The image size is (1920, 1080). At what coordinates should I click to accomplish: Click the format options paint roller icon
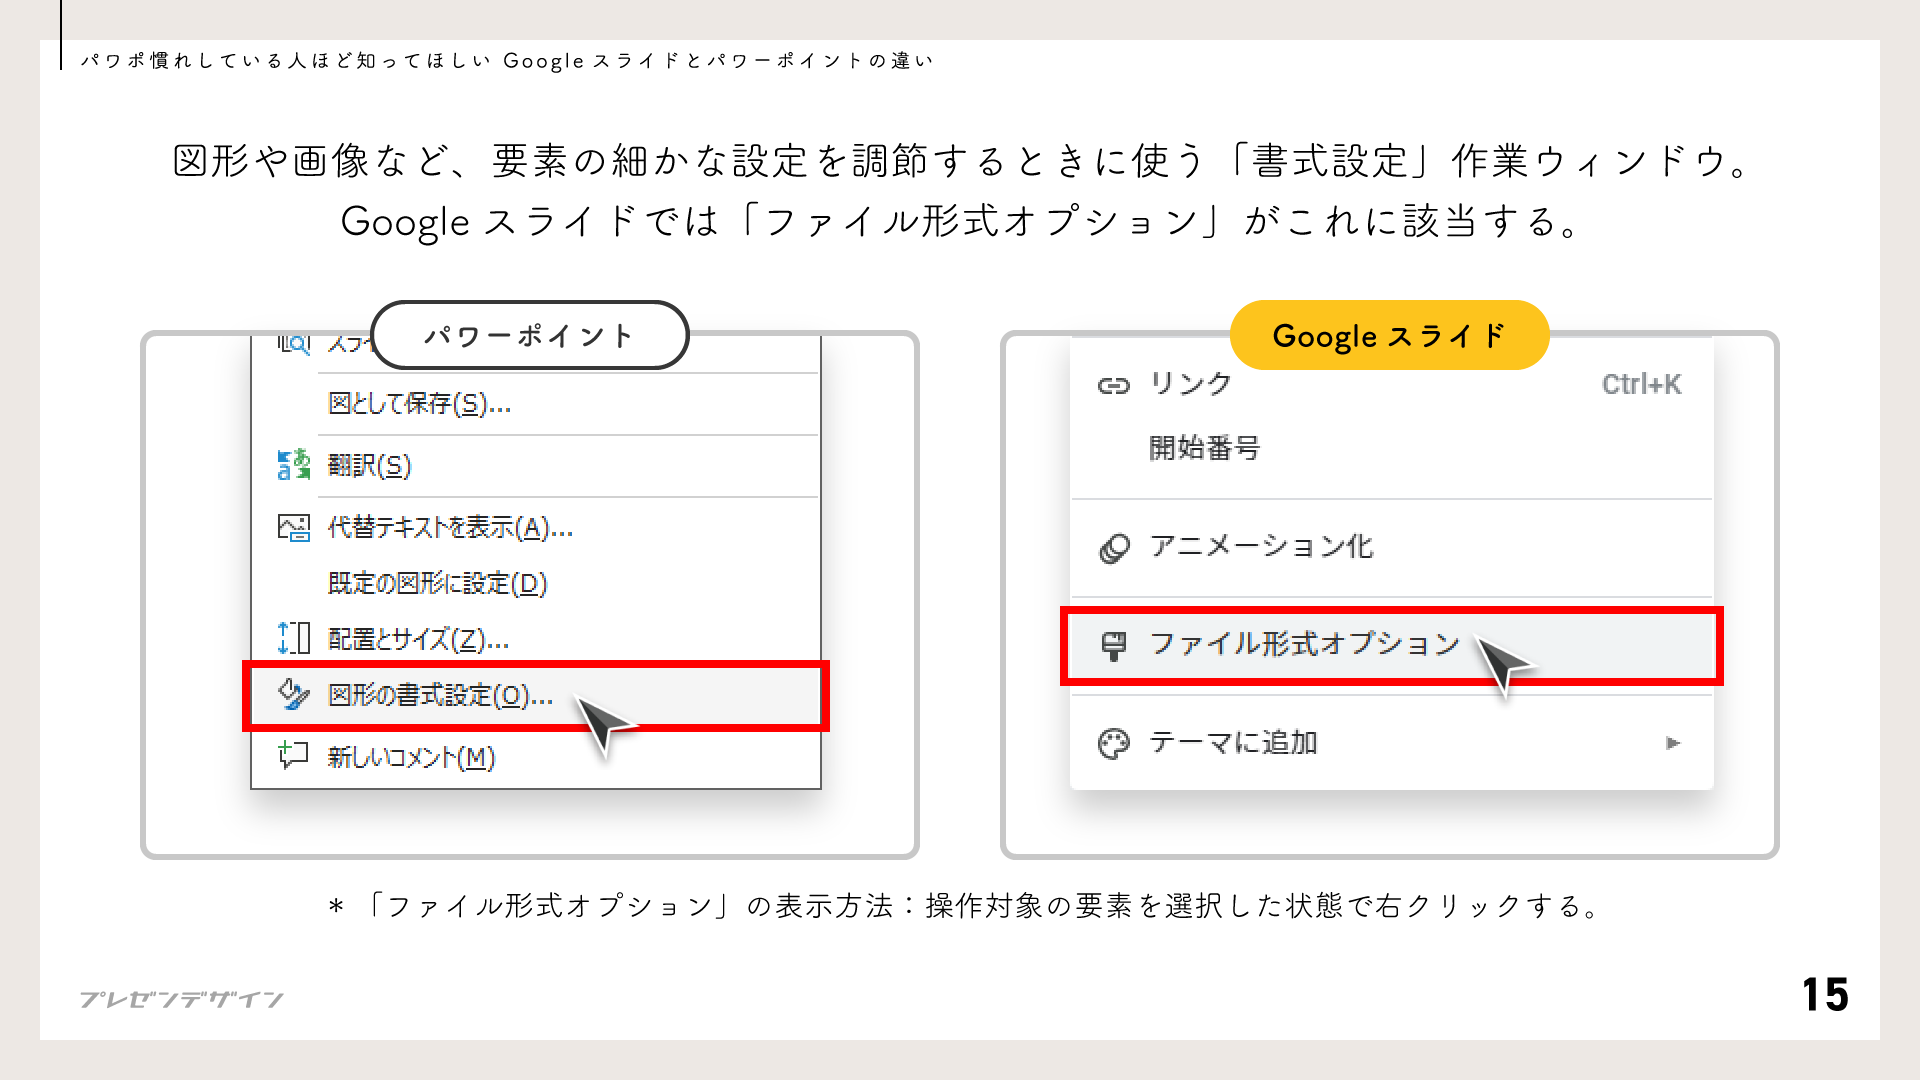pyautogui.click(x=1113, y=646)
